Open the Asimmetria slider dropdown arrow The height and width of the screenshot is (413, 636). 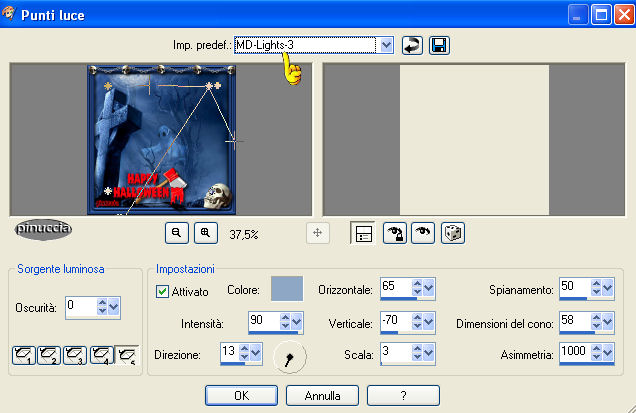pos(607,353)
